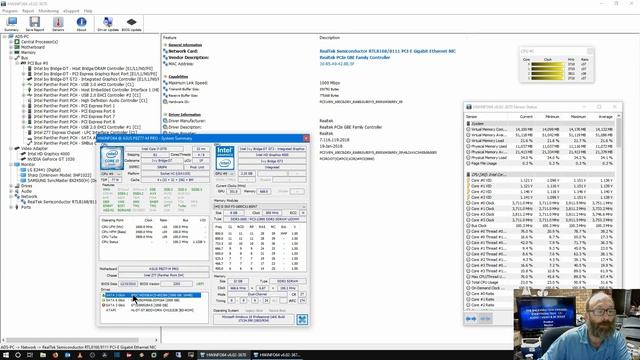This screenshot has height=360, width=640.
Task: Click the Current column header in Sensor Status
Action: [526, 117]
